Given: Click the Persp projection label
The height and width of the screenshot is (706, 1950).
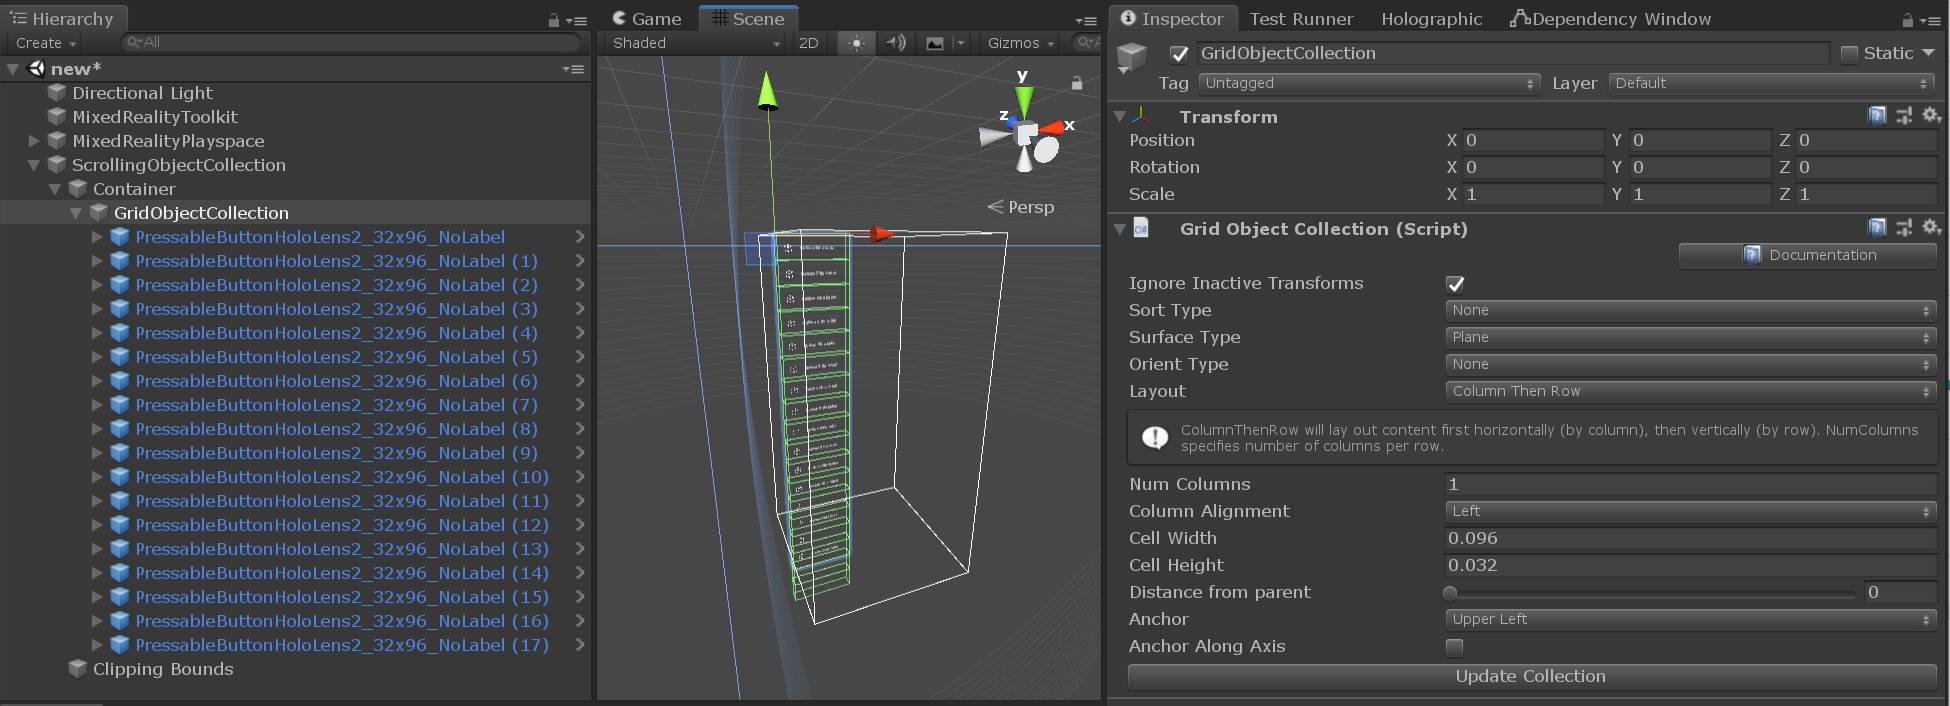Looking at the screenshot, I should (1031, 207).
